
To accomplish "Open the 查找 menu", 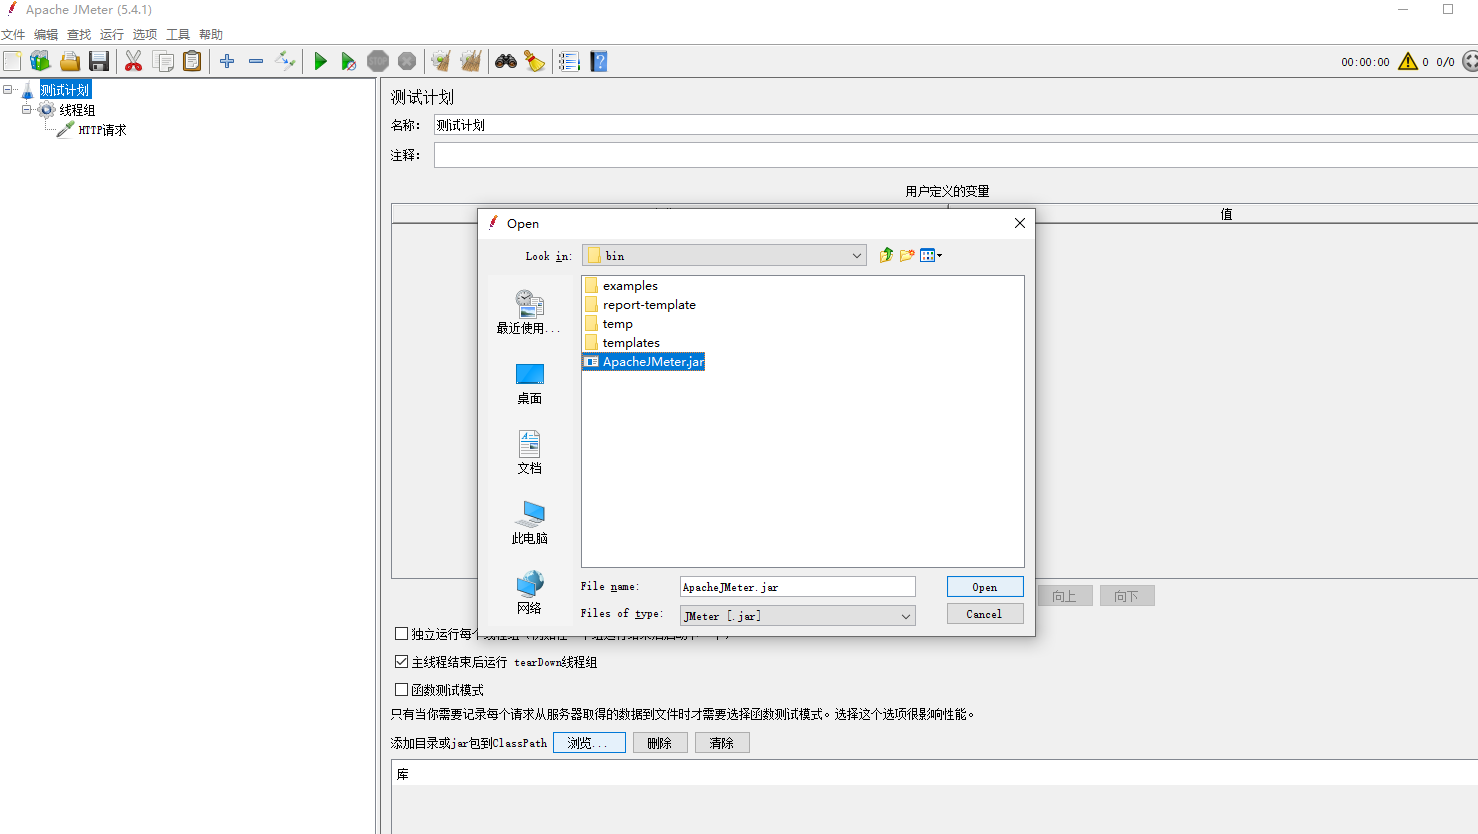I will [79, 35].
